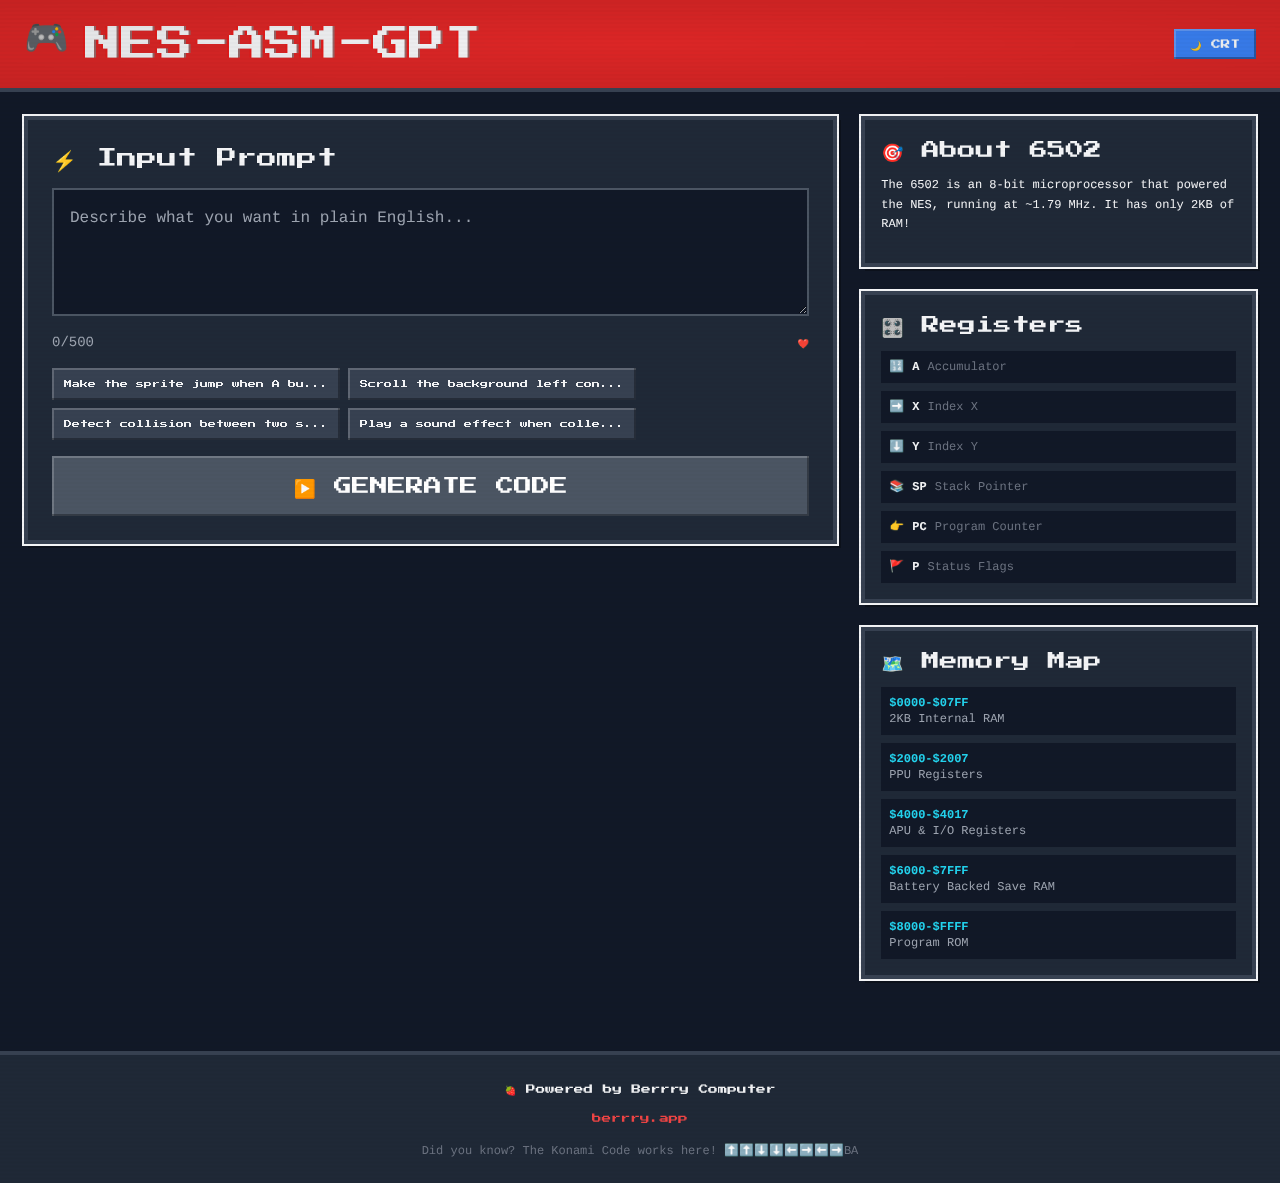Click the strawberry icon near Powered by Berrry
Viewport: 1280px width, 1183px height.
click(510, 1088)
